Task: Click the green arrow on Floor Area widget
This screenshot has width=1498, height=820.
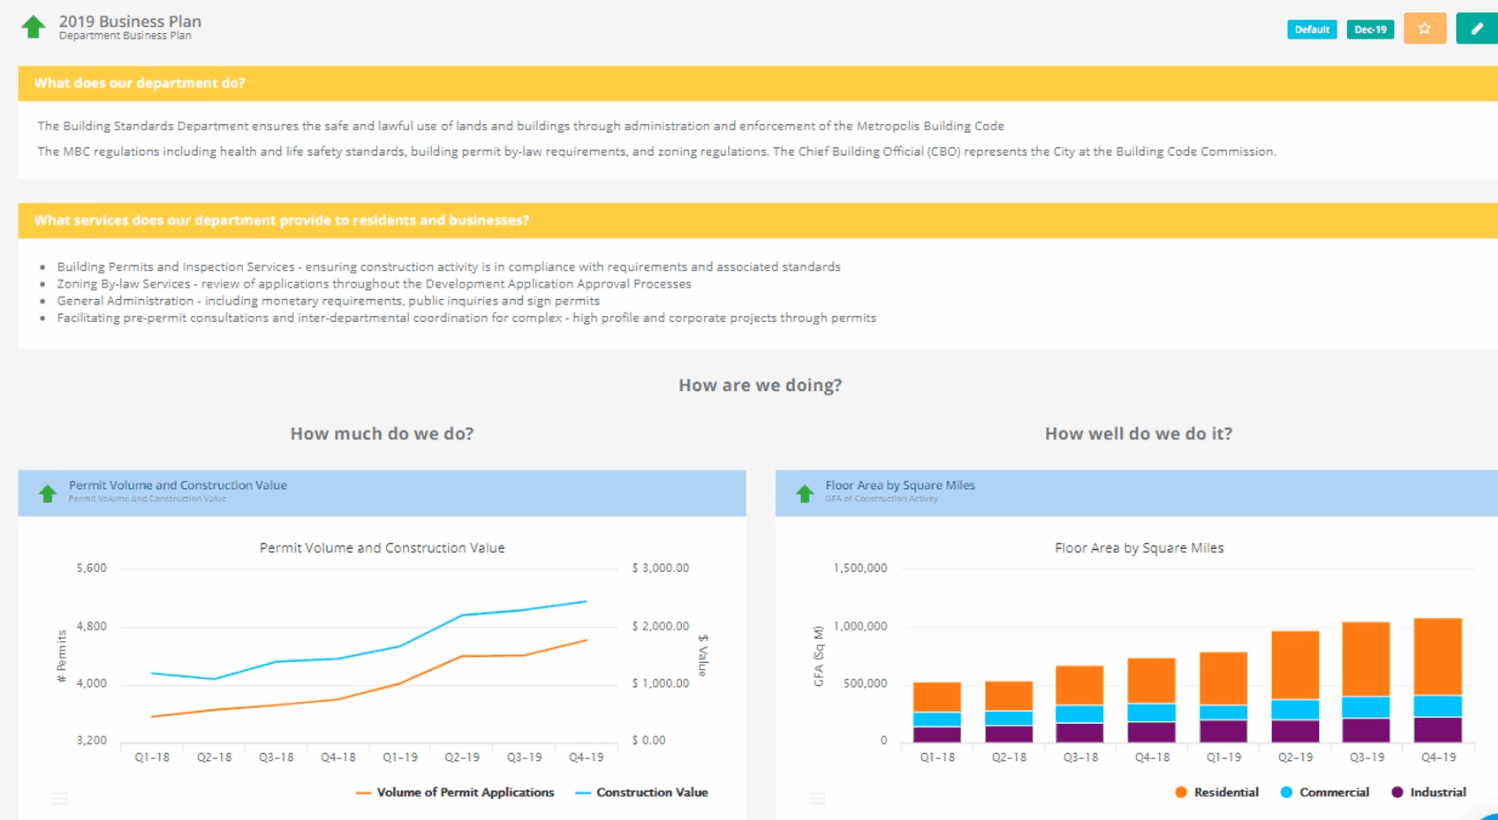Action: coord(803,492)
